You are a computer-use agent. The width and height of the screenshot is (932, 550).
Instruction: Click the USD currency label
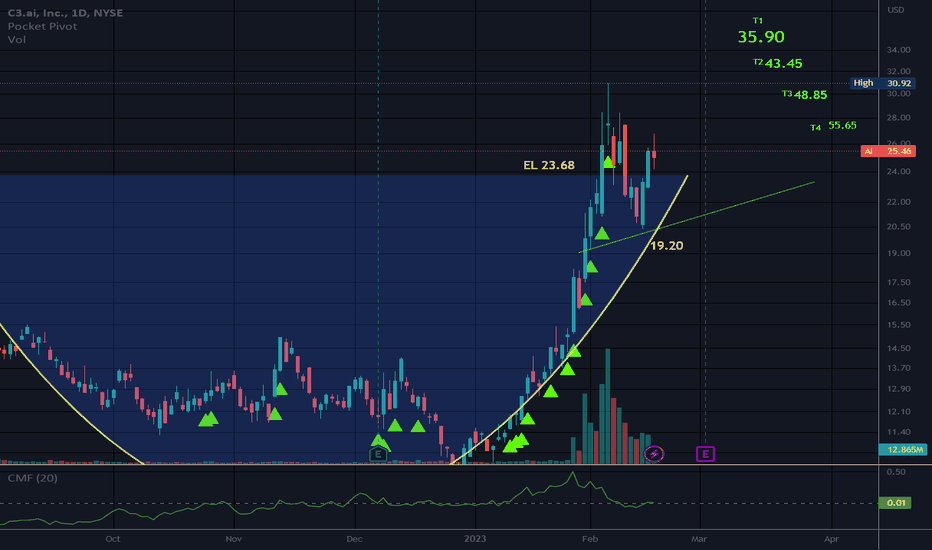[896, 10]
